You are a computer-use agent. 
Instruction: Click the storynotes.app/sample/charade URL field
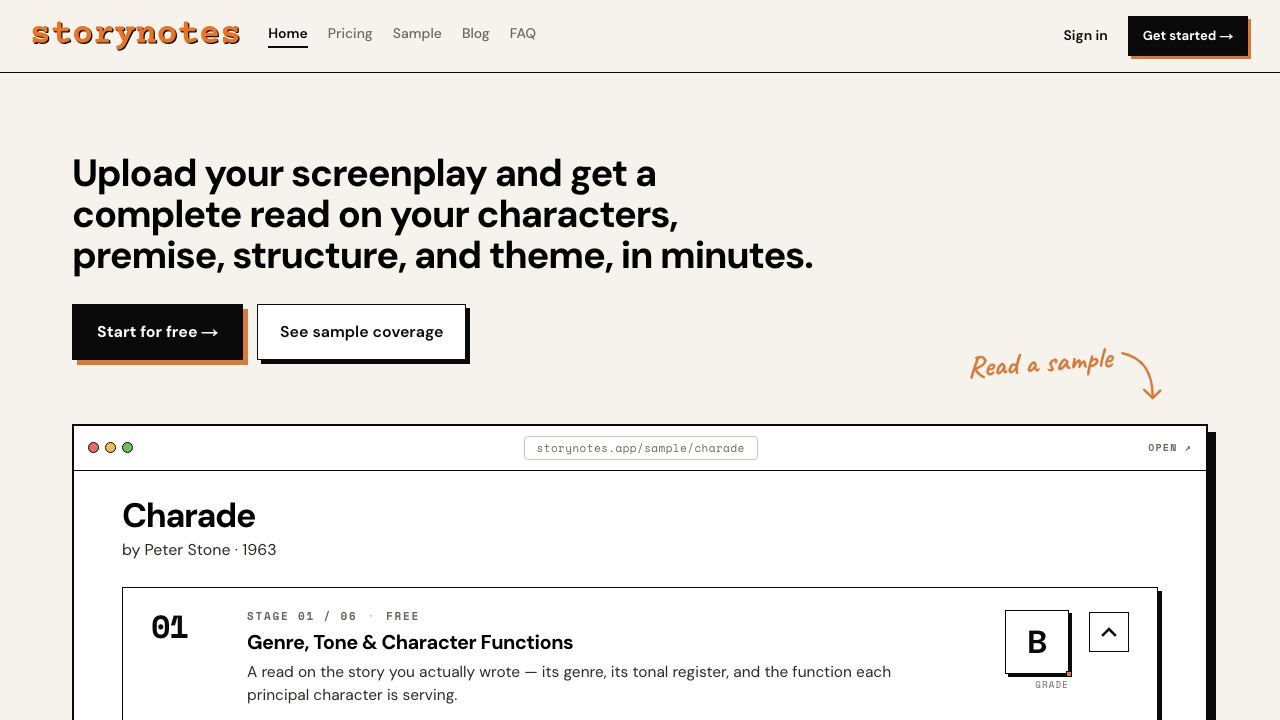[640, 448]
